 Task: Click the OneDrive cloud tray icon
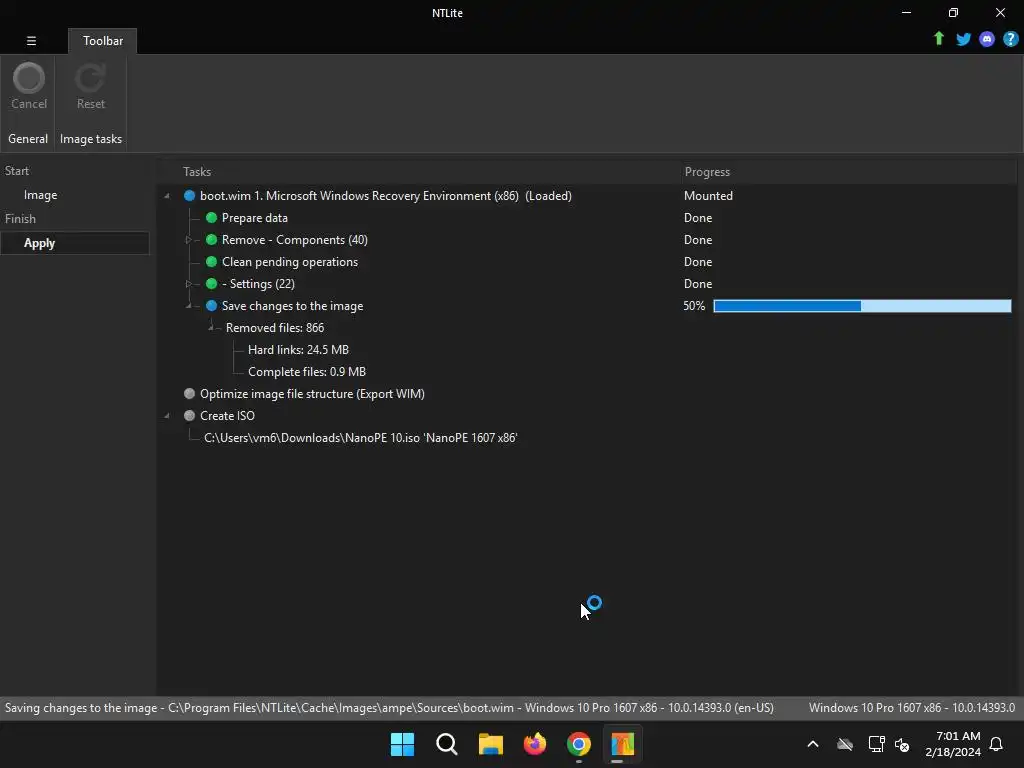pos(844,744)
